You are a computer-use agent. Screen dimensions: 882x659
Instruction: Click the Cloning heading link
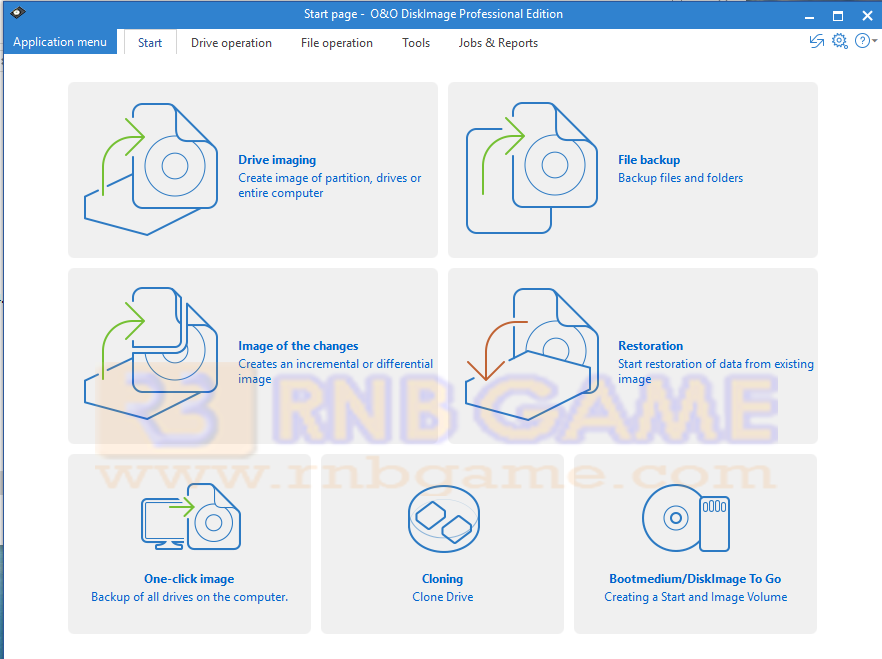443,579
